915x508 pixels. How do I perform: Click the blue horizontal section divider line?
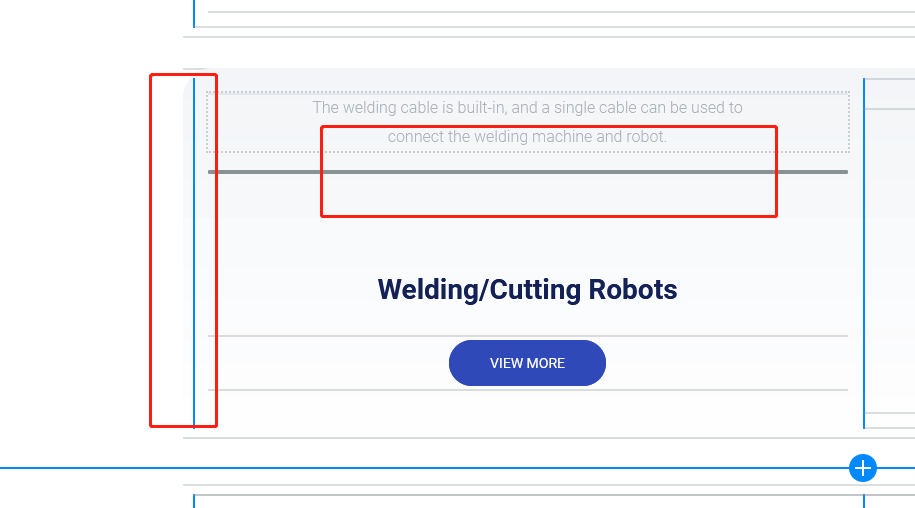coord(400,467)
